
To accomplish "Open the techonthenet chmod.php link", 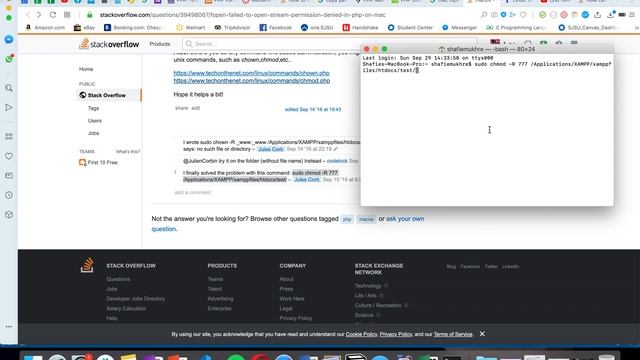I will [251, 81].
